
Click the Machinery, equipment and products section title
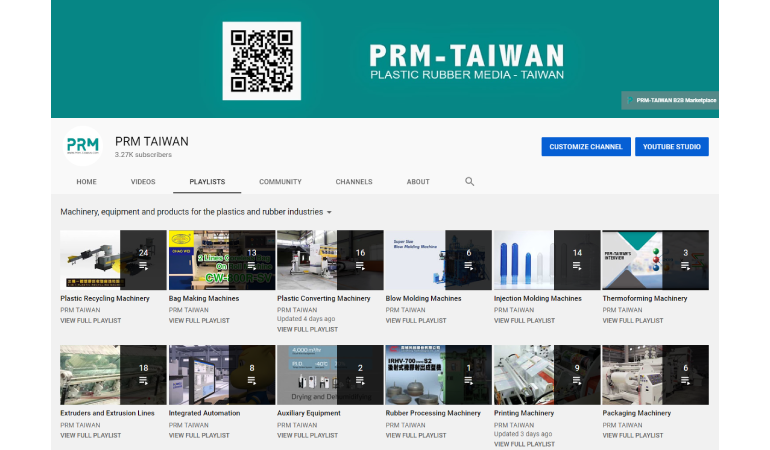point(192,212)
